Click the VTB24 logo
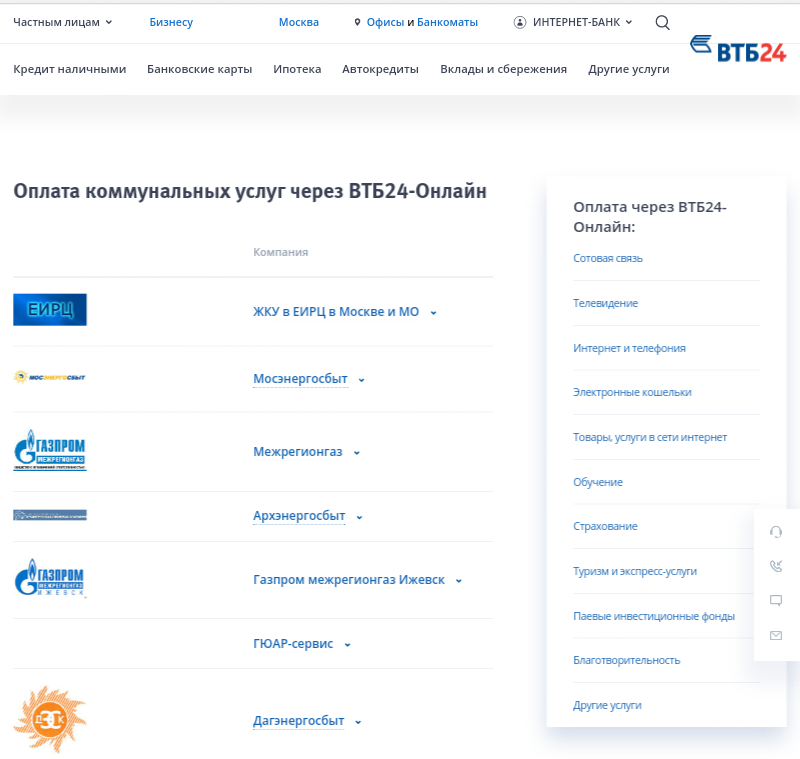 click(x=738, y=49)
